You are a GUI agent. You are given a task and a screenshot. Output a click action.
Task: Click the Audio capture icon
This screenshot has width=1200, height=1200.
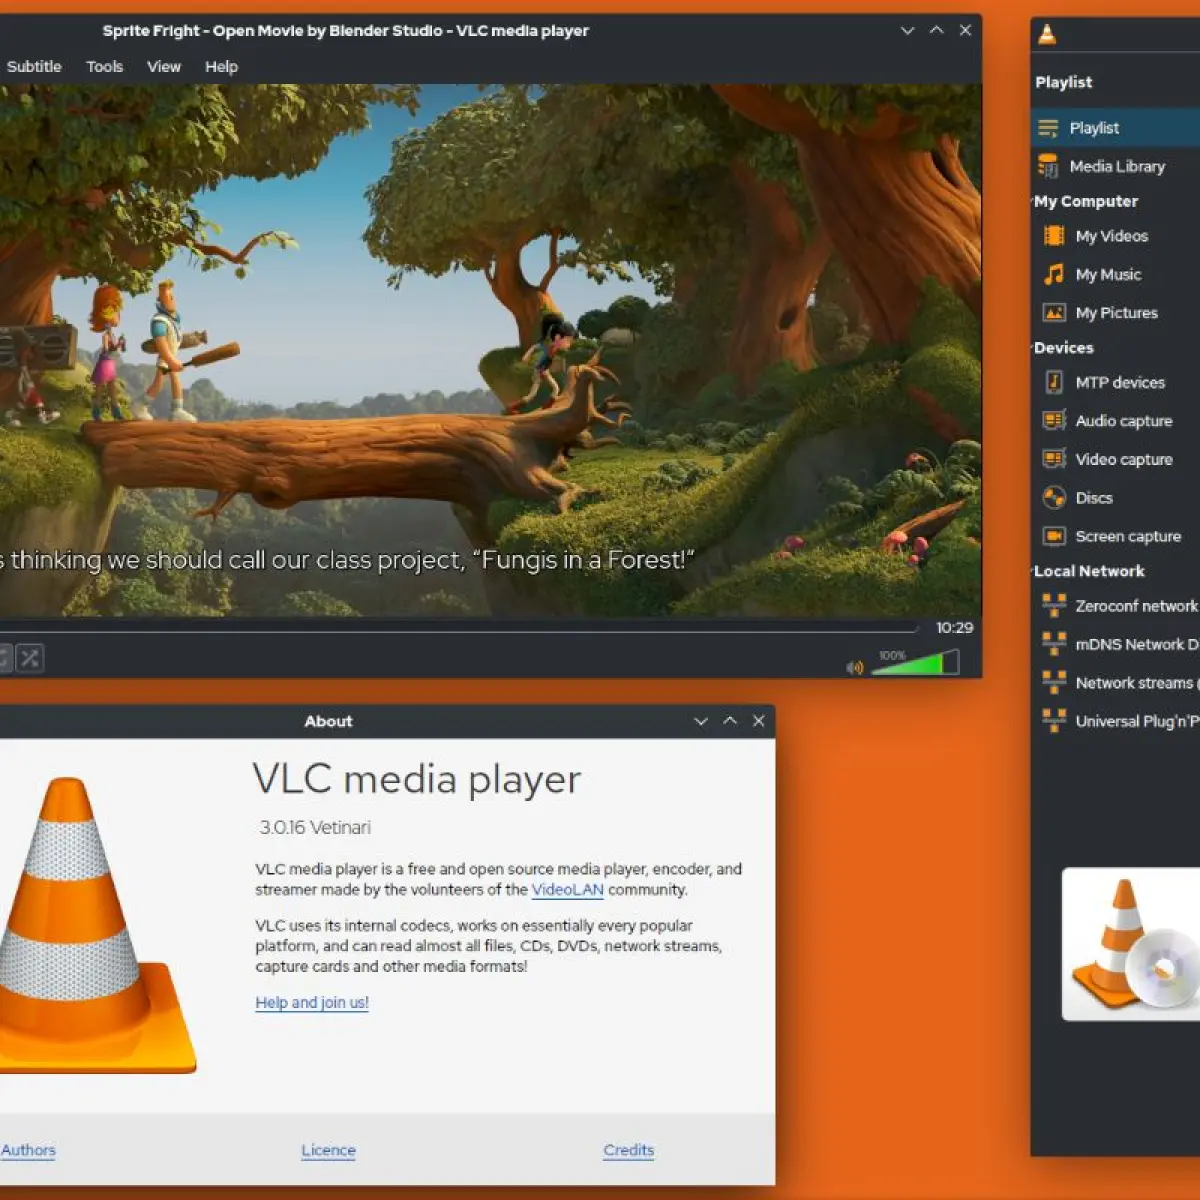pos(1054,420)
